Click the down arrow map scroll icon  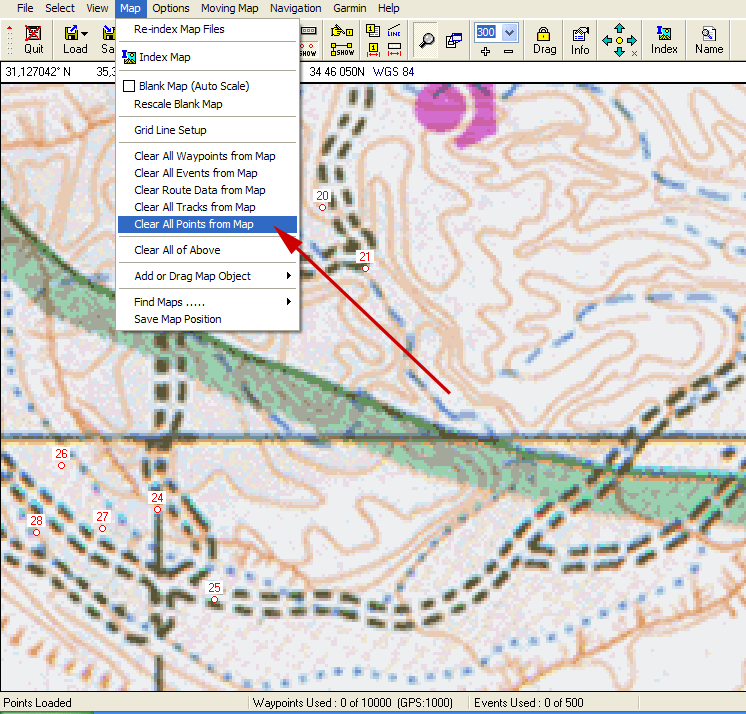pos(619,52)
